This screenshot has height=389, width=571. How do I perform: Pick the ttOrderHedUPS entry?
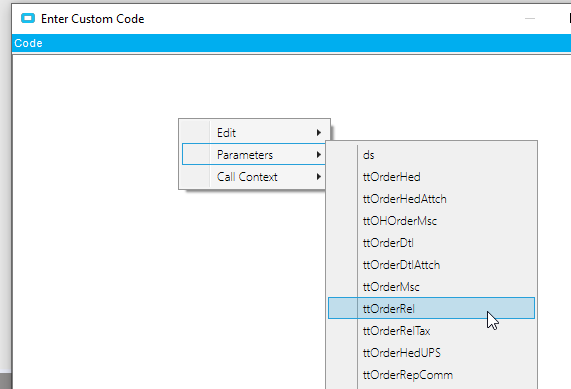tap(432, 353)
